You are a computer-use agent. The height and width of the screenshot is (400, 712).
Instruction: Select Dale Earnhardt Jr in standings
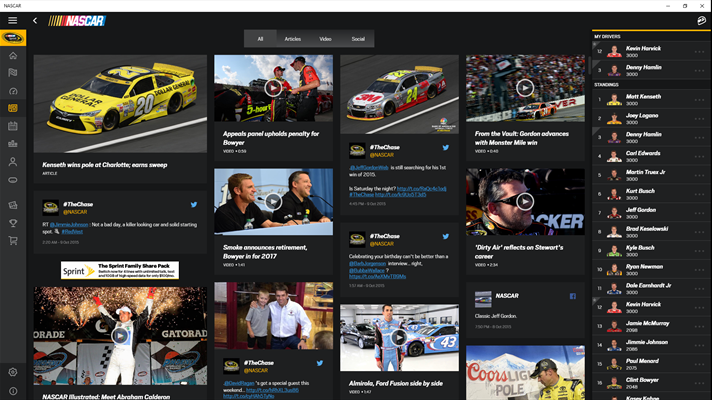click(x=651, y=288)
